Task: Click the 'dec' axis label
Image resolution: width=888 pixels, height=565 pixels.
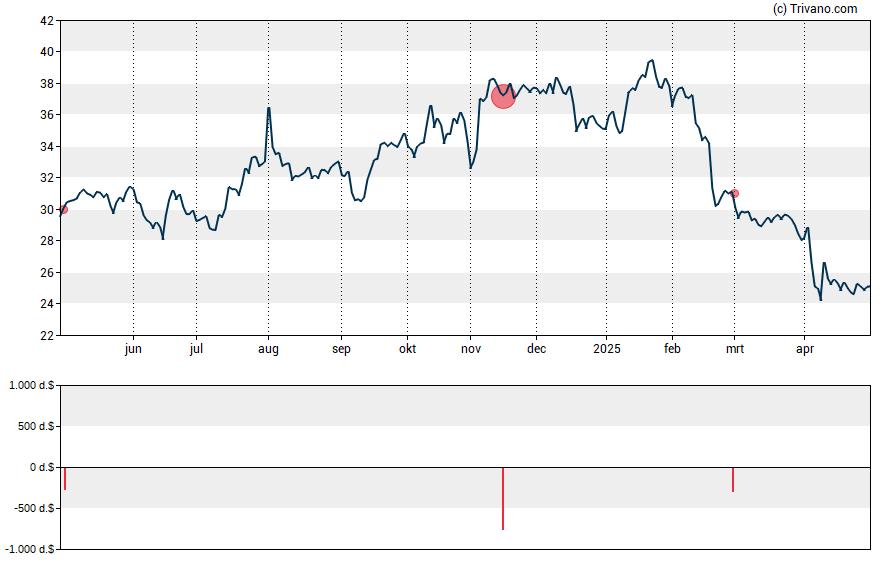Action: tap(536, 349)
